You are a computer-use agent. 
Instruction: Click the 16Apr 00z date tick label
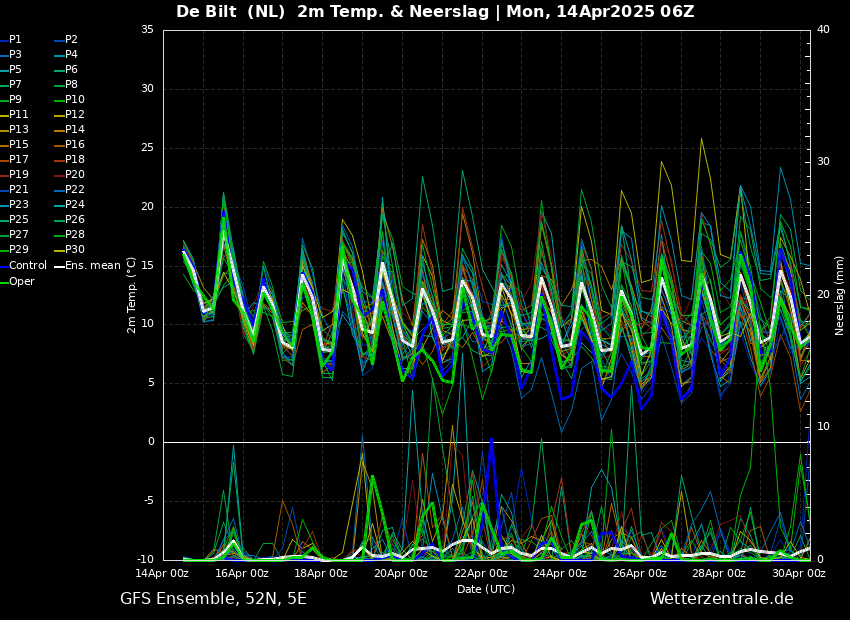[242, 574]
